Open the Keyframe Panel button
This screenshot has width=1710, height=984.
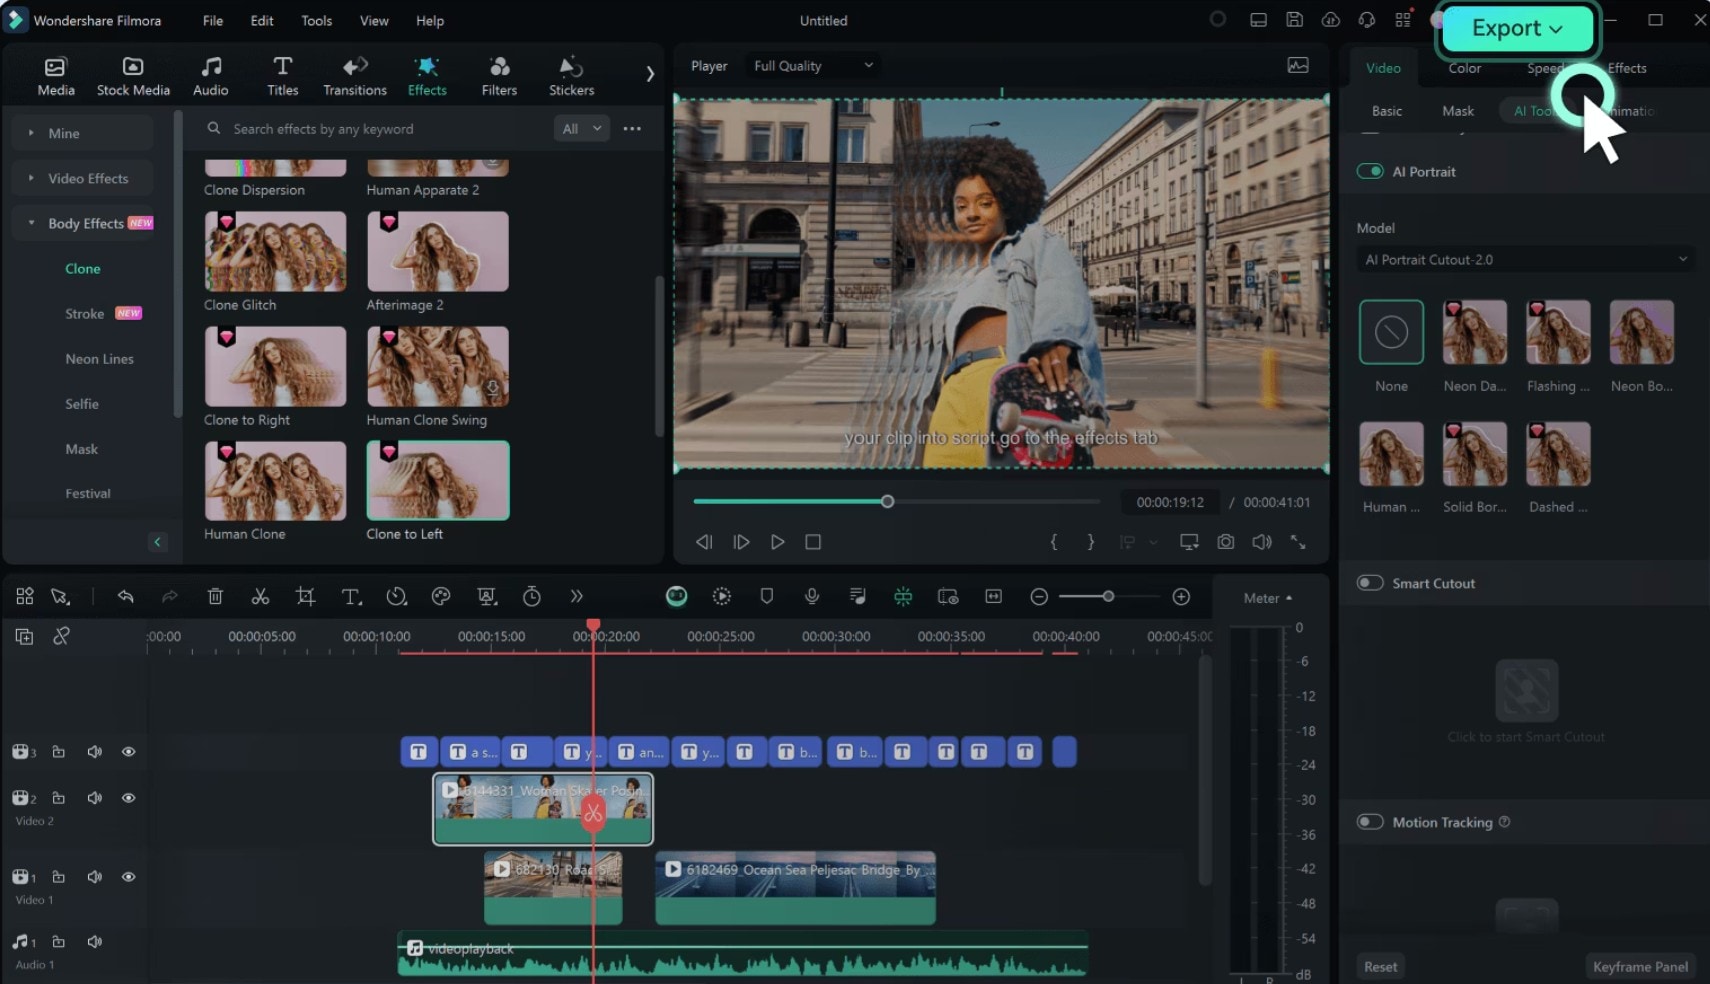pos(1640,966)
